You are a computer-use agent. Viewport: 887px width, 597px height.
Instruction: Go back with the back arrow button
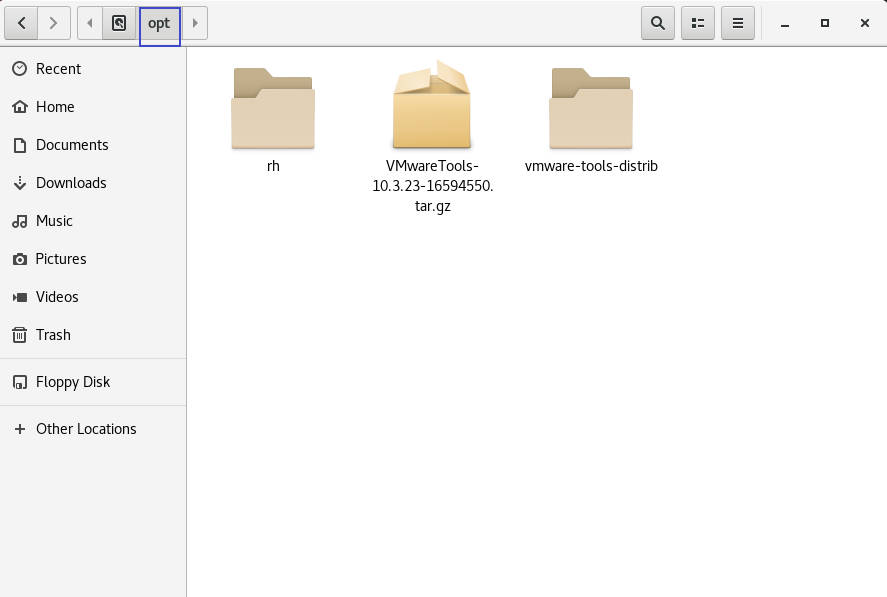click(21, 23)
